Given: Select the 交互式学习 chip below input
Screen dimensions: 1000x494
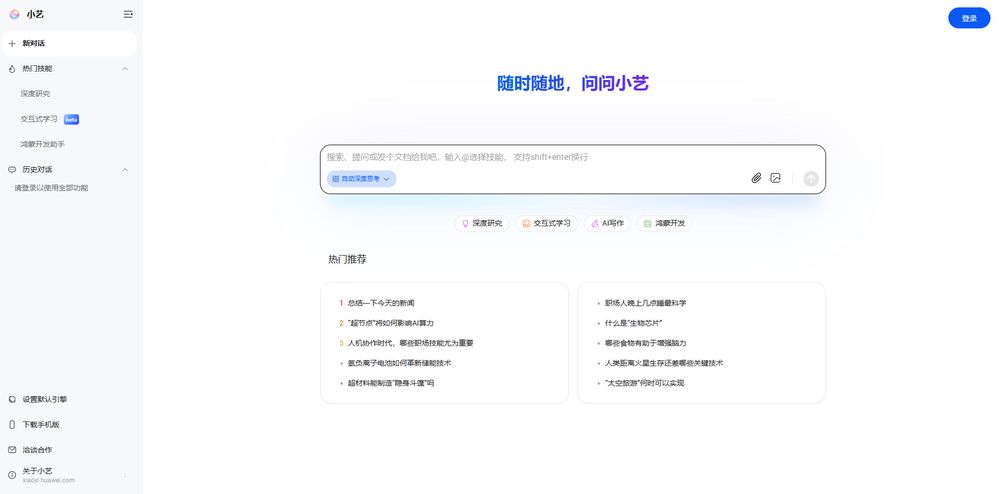Looking at the screenshot, I should pyautogui.click(x=547, y=224).
